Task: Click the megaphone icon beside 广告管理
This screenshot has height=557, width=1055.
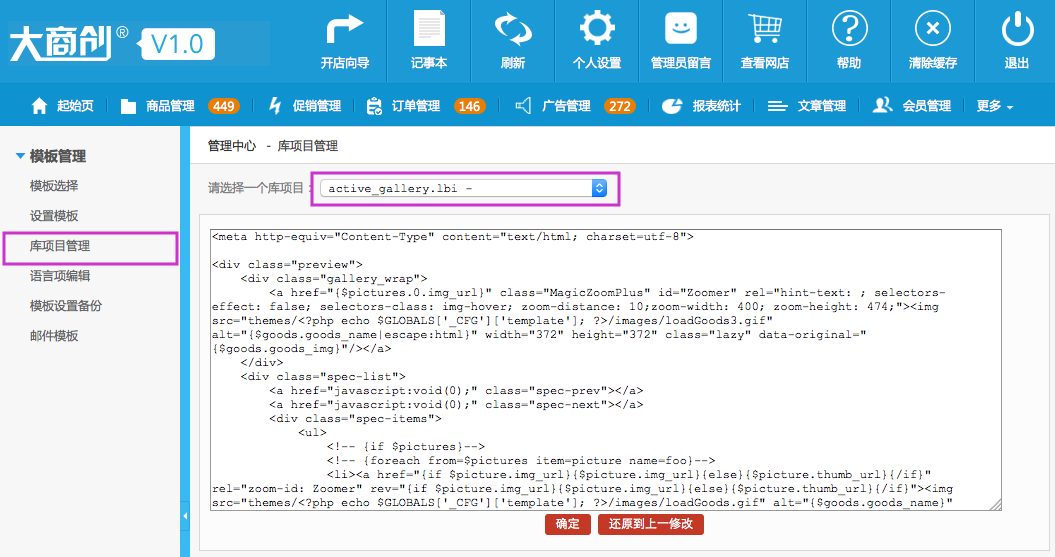Action: (x=523, y=106)
